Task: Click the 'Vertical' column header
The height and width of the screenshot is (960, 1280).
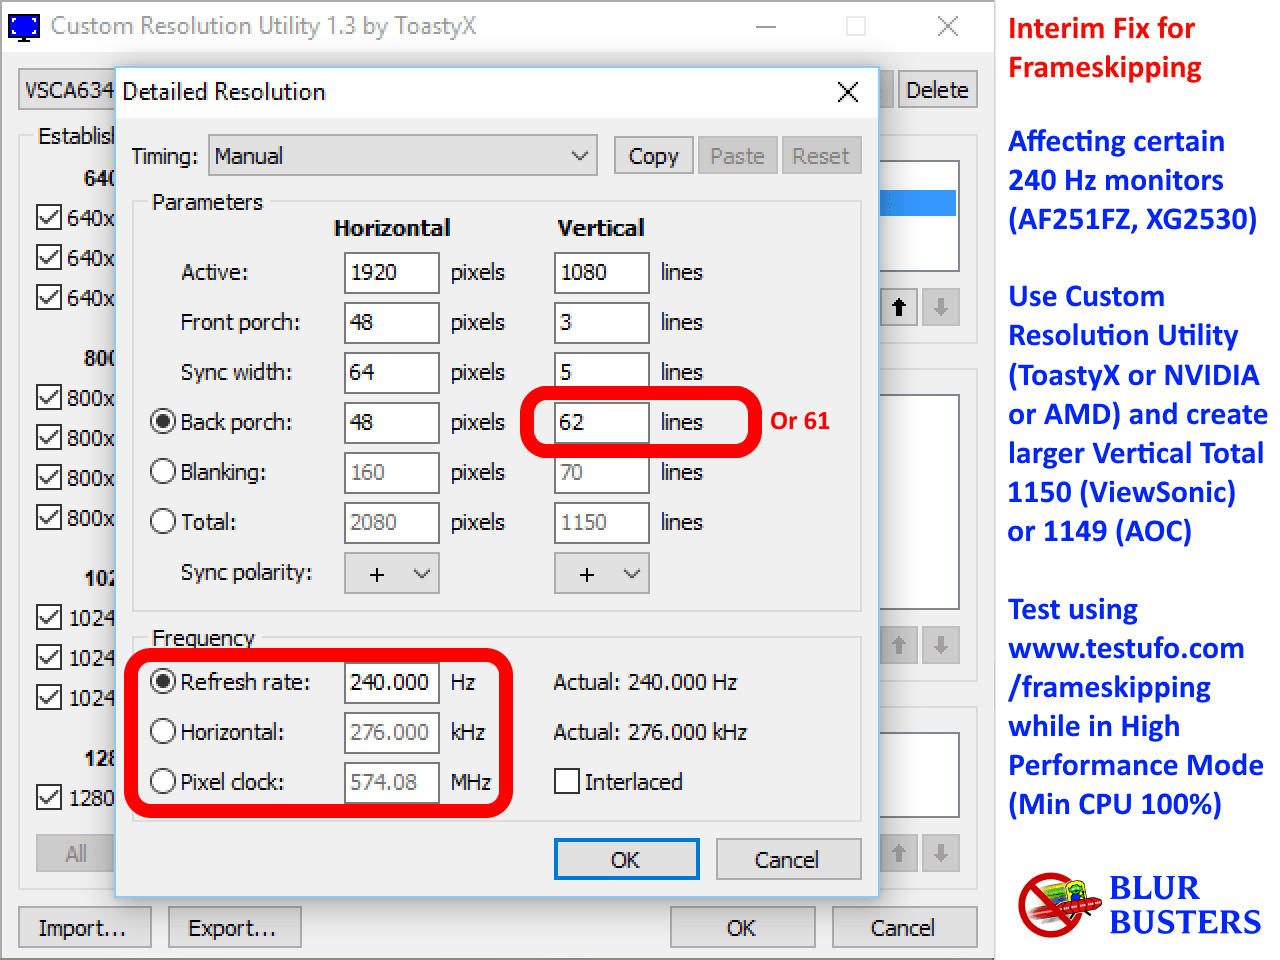Action: [x=601, y=228]
